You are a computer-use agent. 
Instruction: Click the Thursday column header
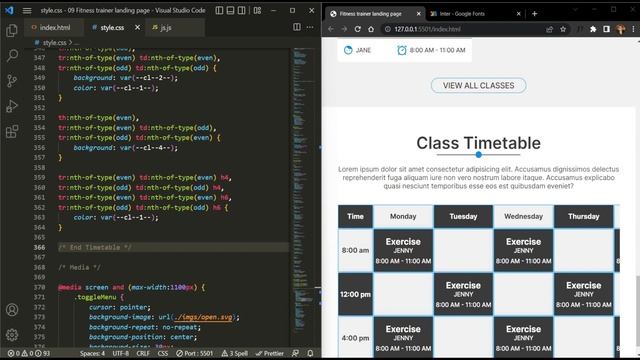click(x=584, y=216)
